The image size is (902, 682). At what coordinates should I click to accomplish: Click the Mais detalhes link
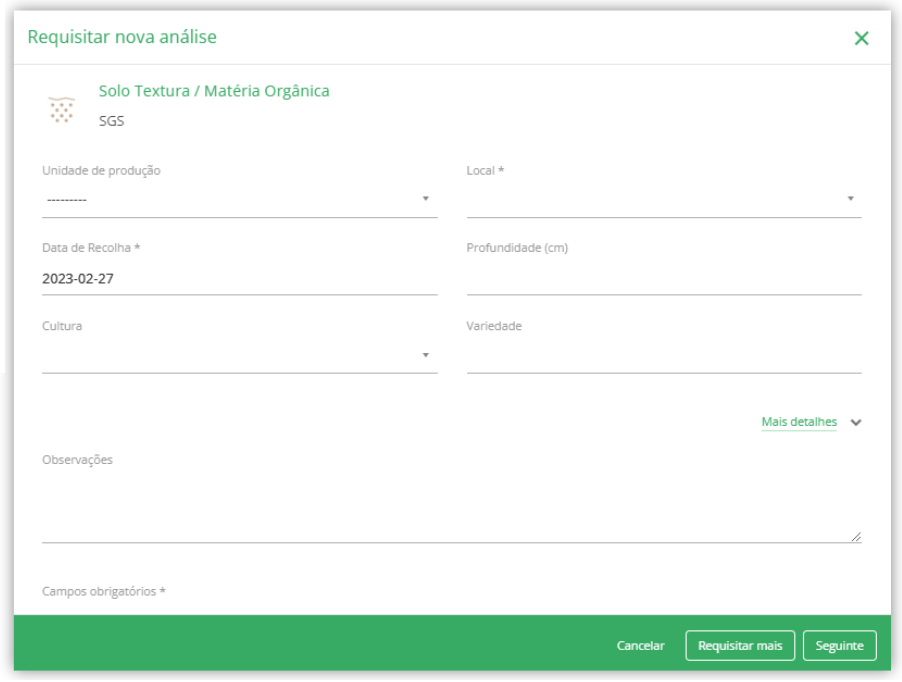799,422
